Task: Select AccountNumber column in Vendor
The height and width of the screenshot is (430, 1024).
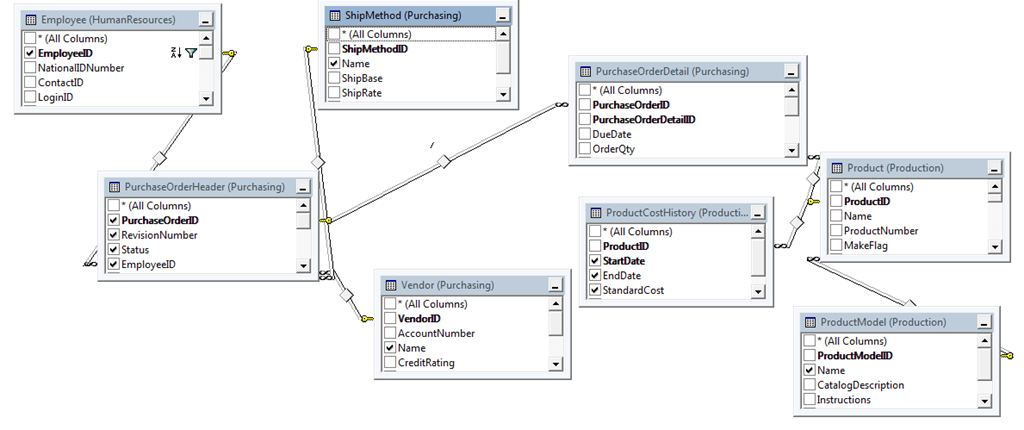Action: pyautogui.click(x=436, y=333)
